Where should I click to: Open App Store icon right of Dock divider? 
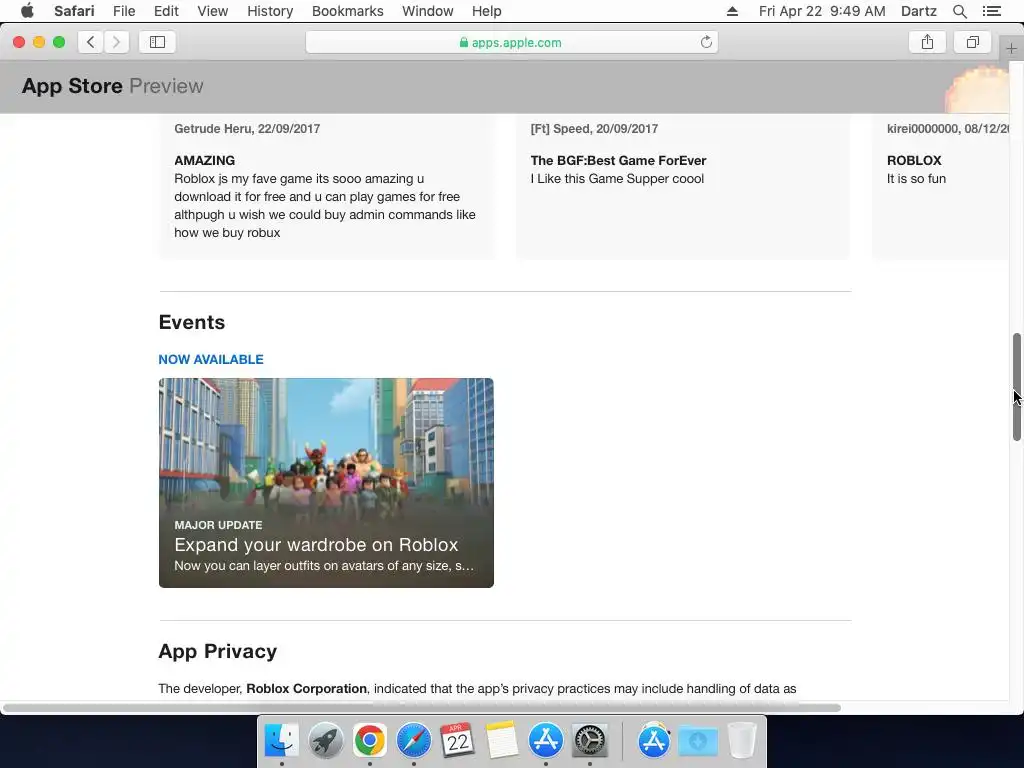click(x=654, y=740)
